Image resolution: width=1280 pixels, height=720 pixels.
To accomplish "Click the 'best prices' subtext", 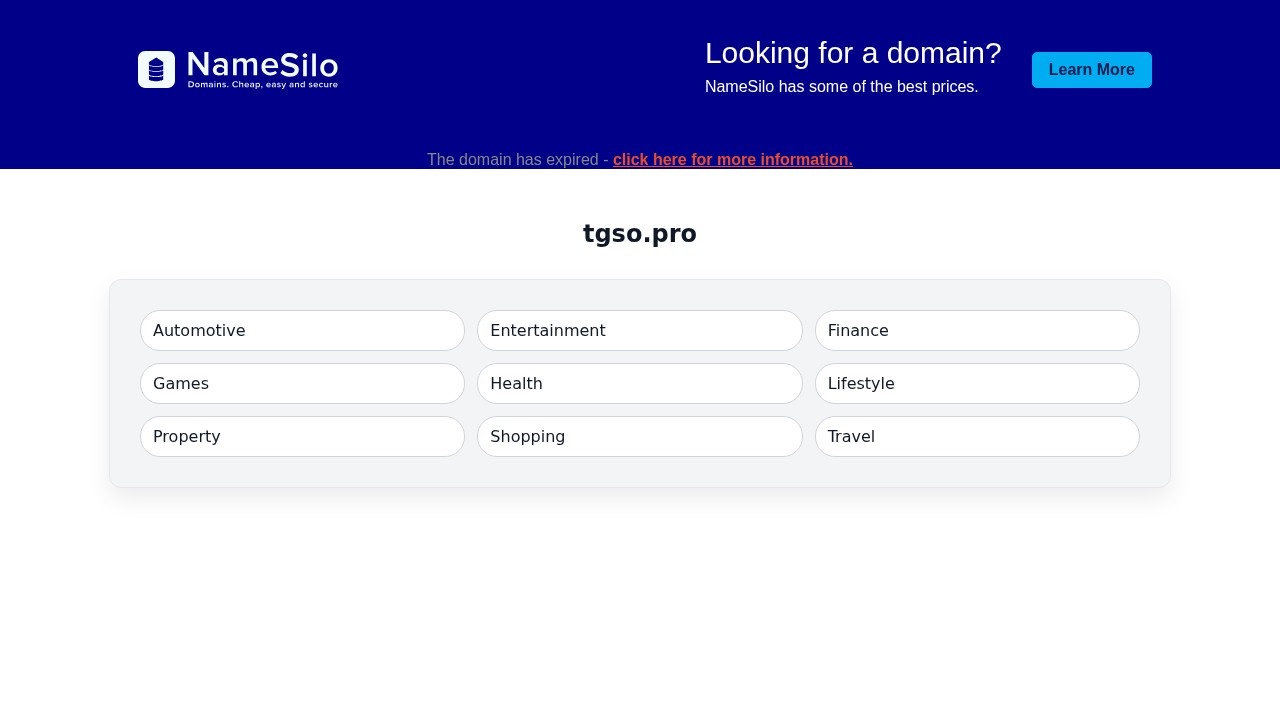I will click(x=841, y=86).
